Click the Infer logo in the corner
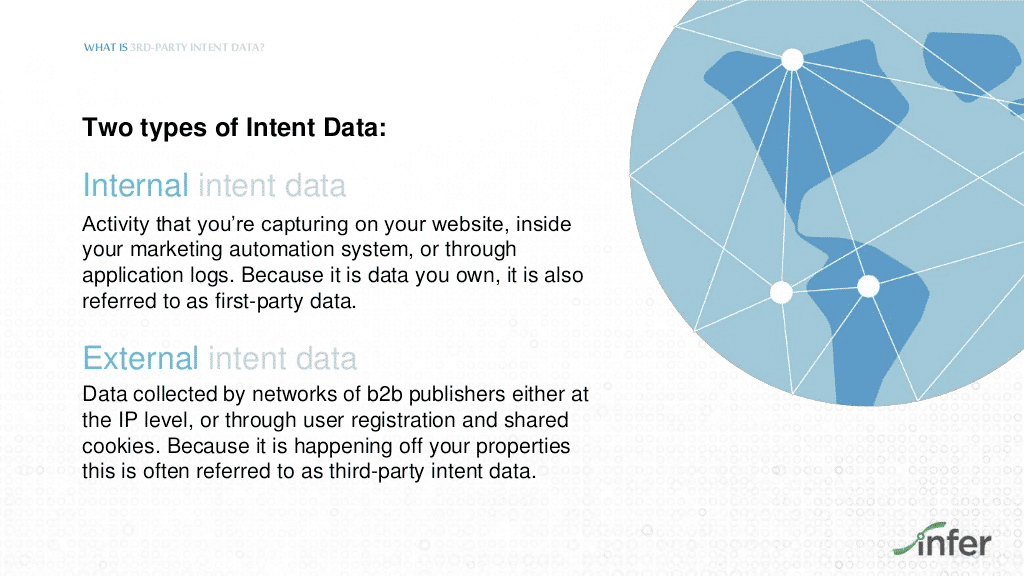 942,539
